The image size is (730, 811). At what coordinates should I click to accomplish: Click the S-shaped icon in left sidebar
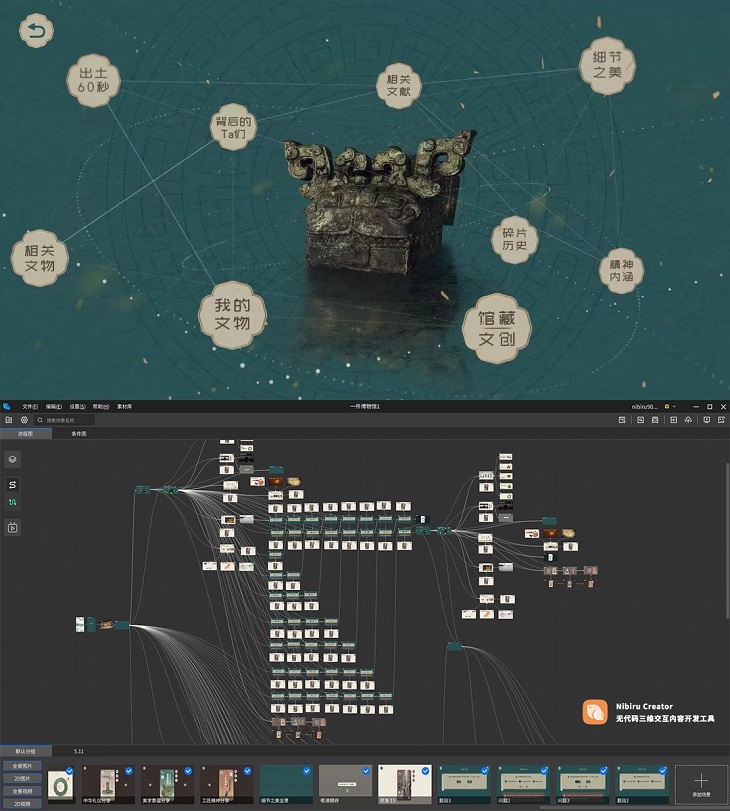(13, 484)
